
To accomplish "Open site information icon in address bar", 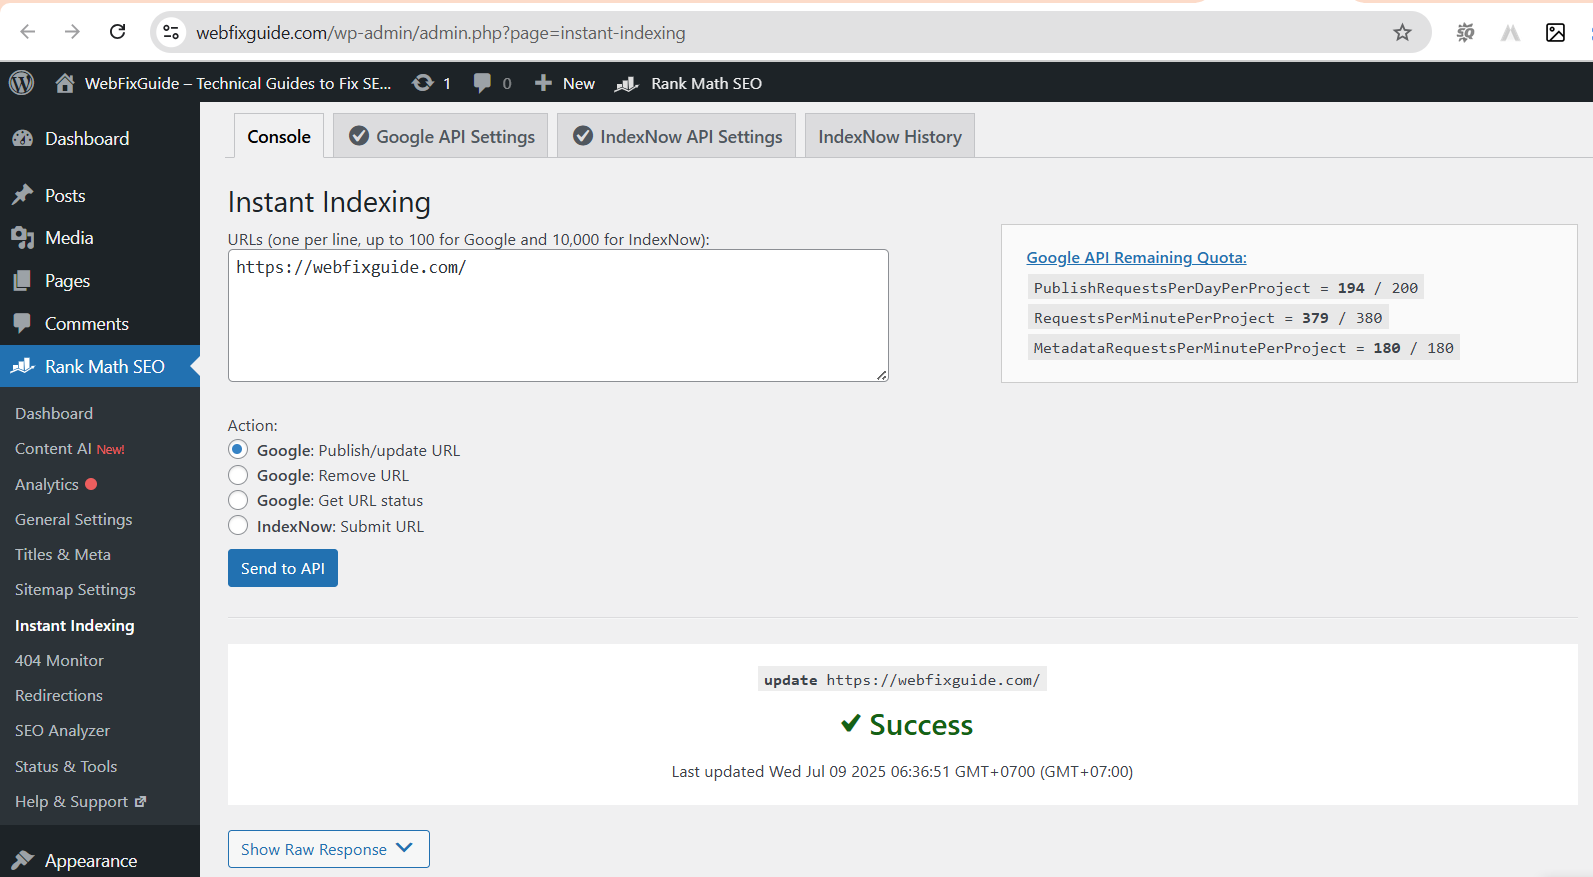I will click(x=171, y=32).
